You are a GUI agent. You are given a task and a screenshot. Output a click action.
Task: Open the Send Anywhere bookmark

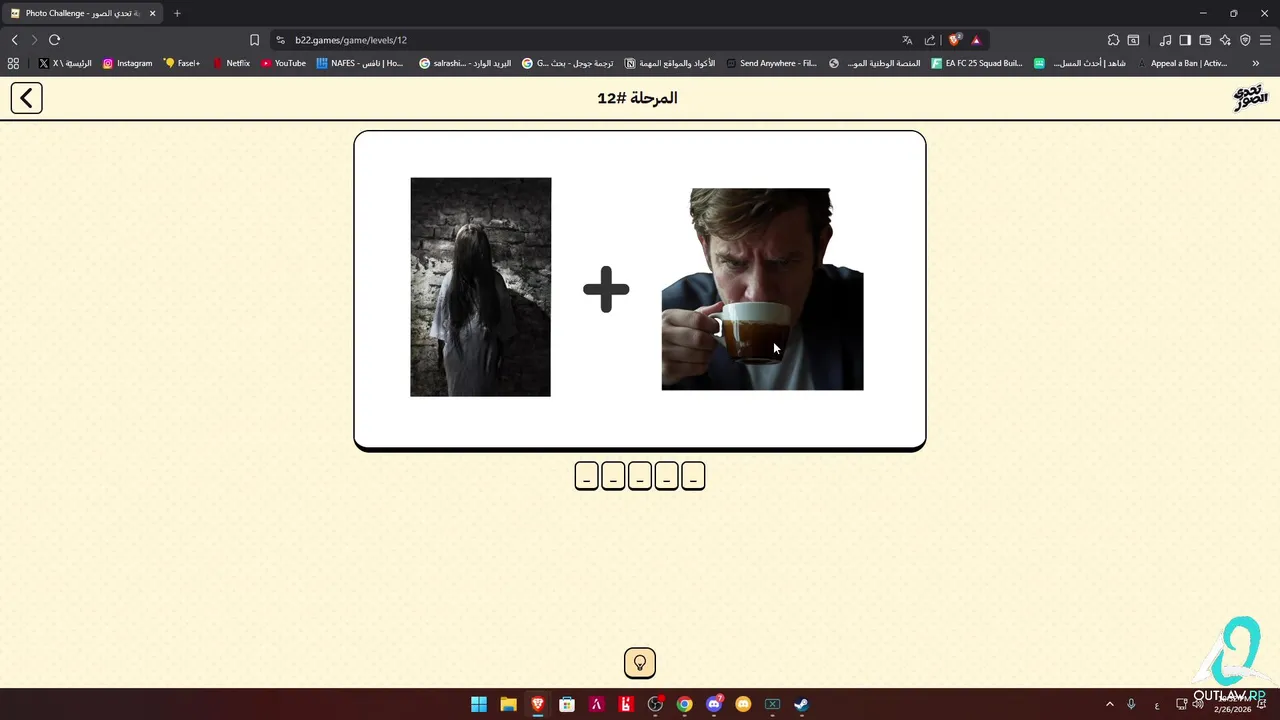771,63
